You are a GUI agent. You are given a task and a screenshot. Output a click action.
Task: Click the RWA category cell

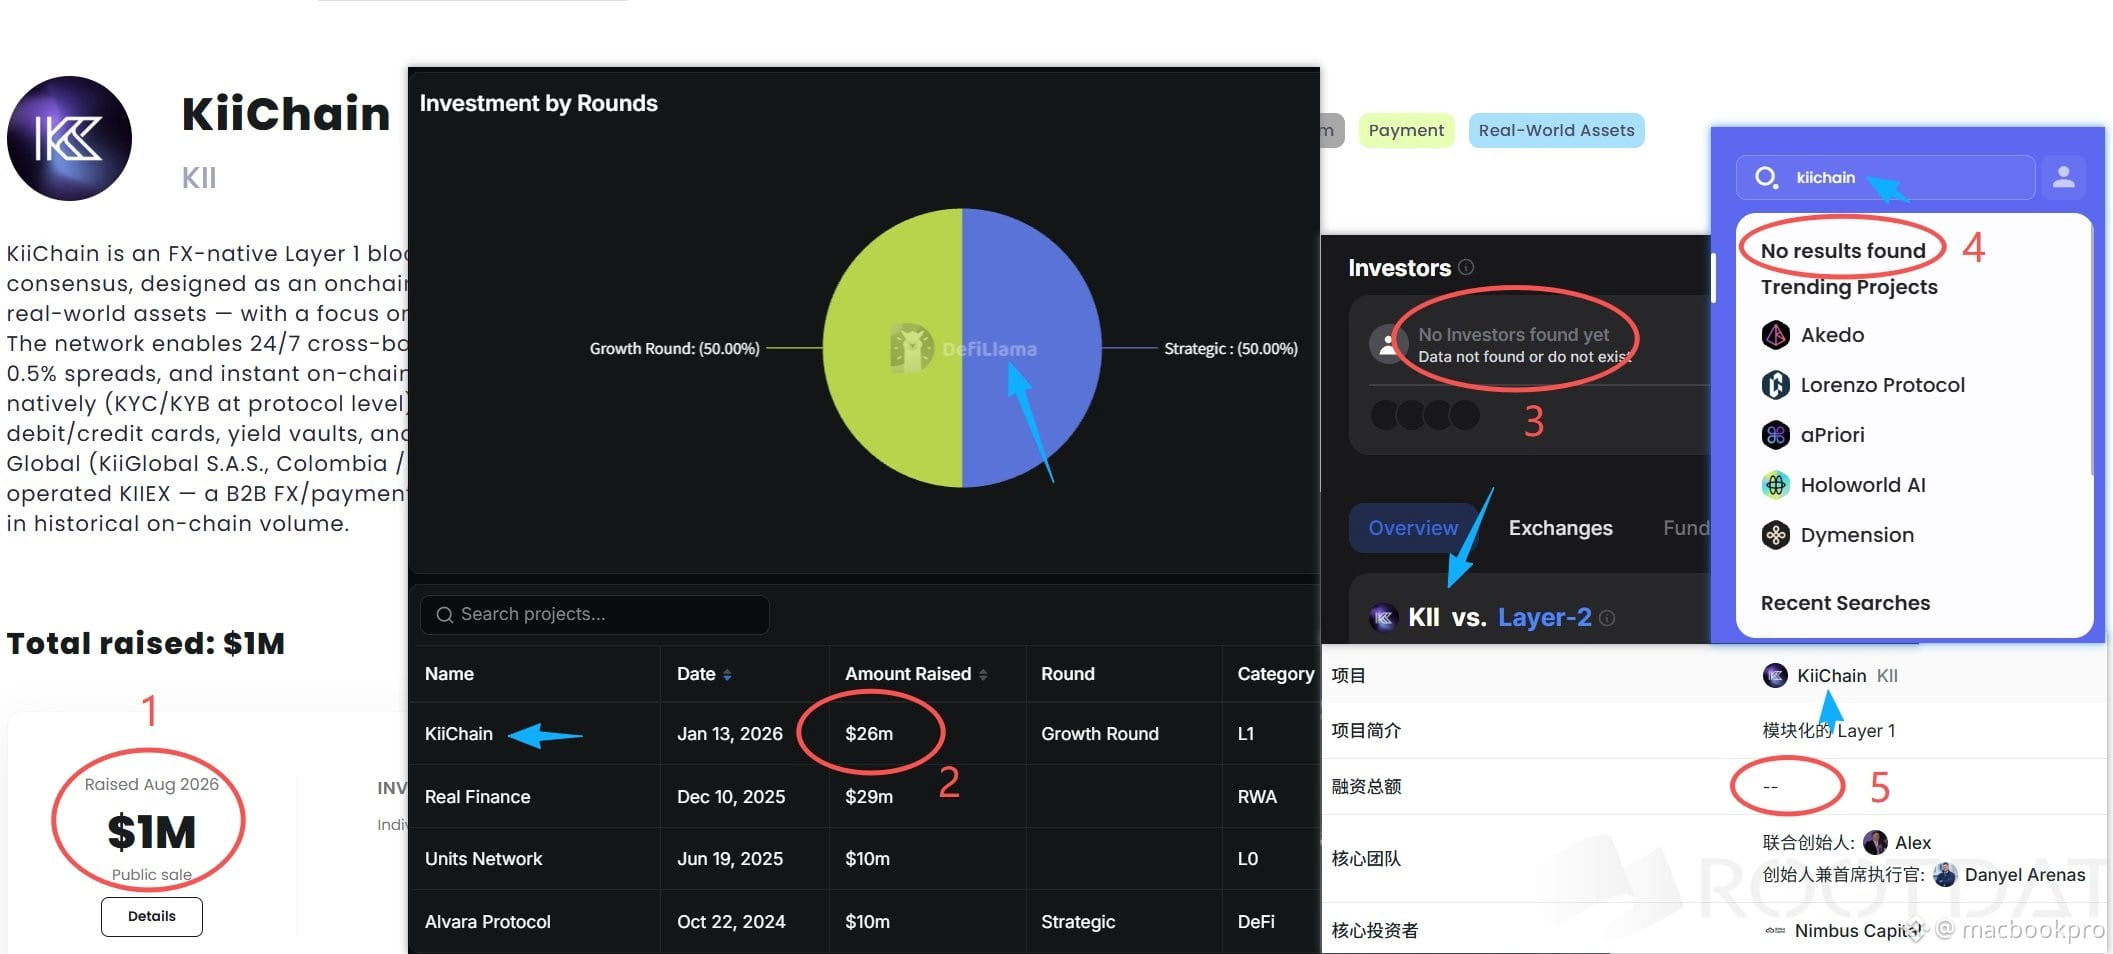point(1257,797)
